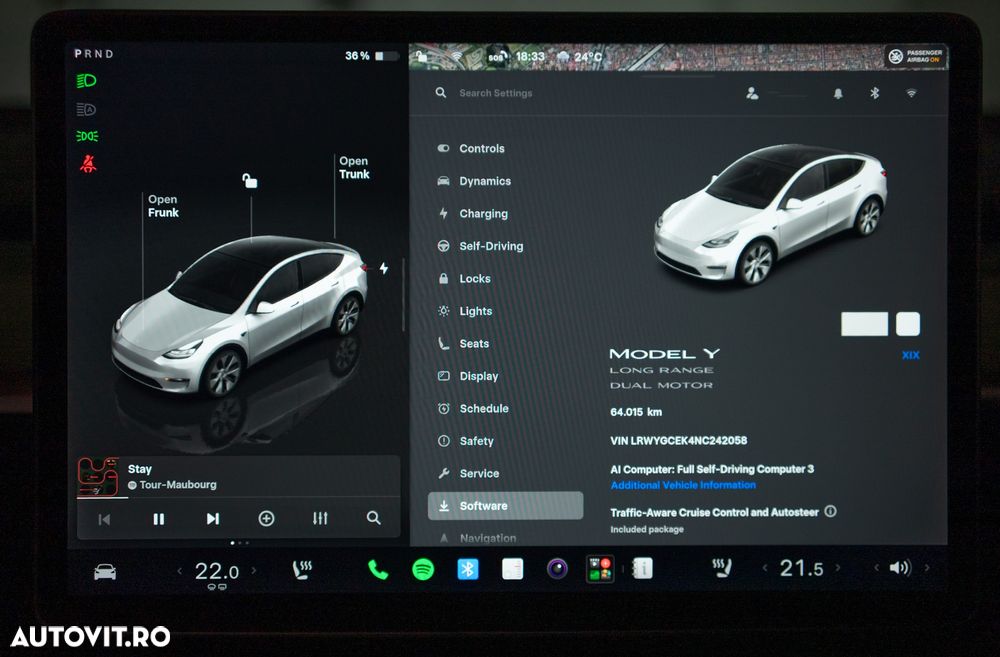Open Additional Vehicle Information link

[682, 485]
